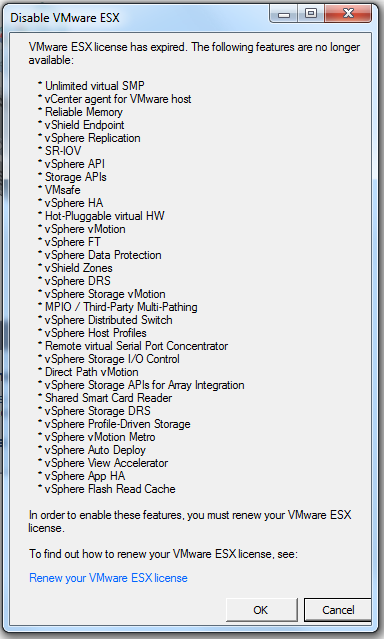The height and width of the screenshot is (639, 384).
Task: Click the SR-IOV feature entry
Action: 63,151
